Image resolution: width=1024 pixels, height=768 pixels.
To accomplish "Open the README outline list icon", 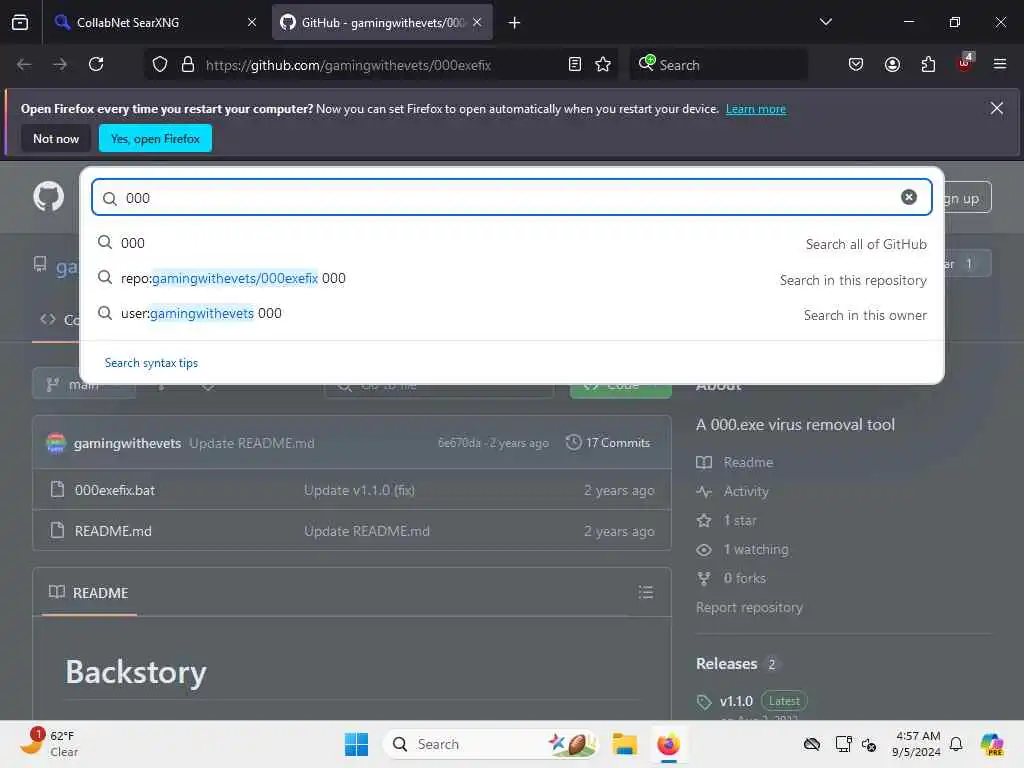I will coord(646,592).
